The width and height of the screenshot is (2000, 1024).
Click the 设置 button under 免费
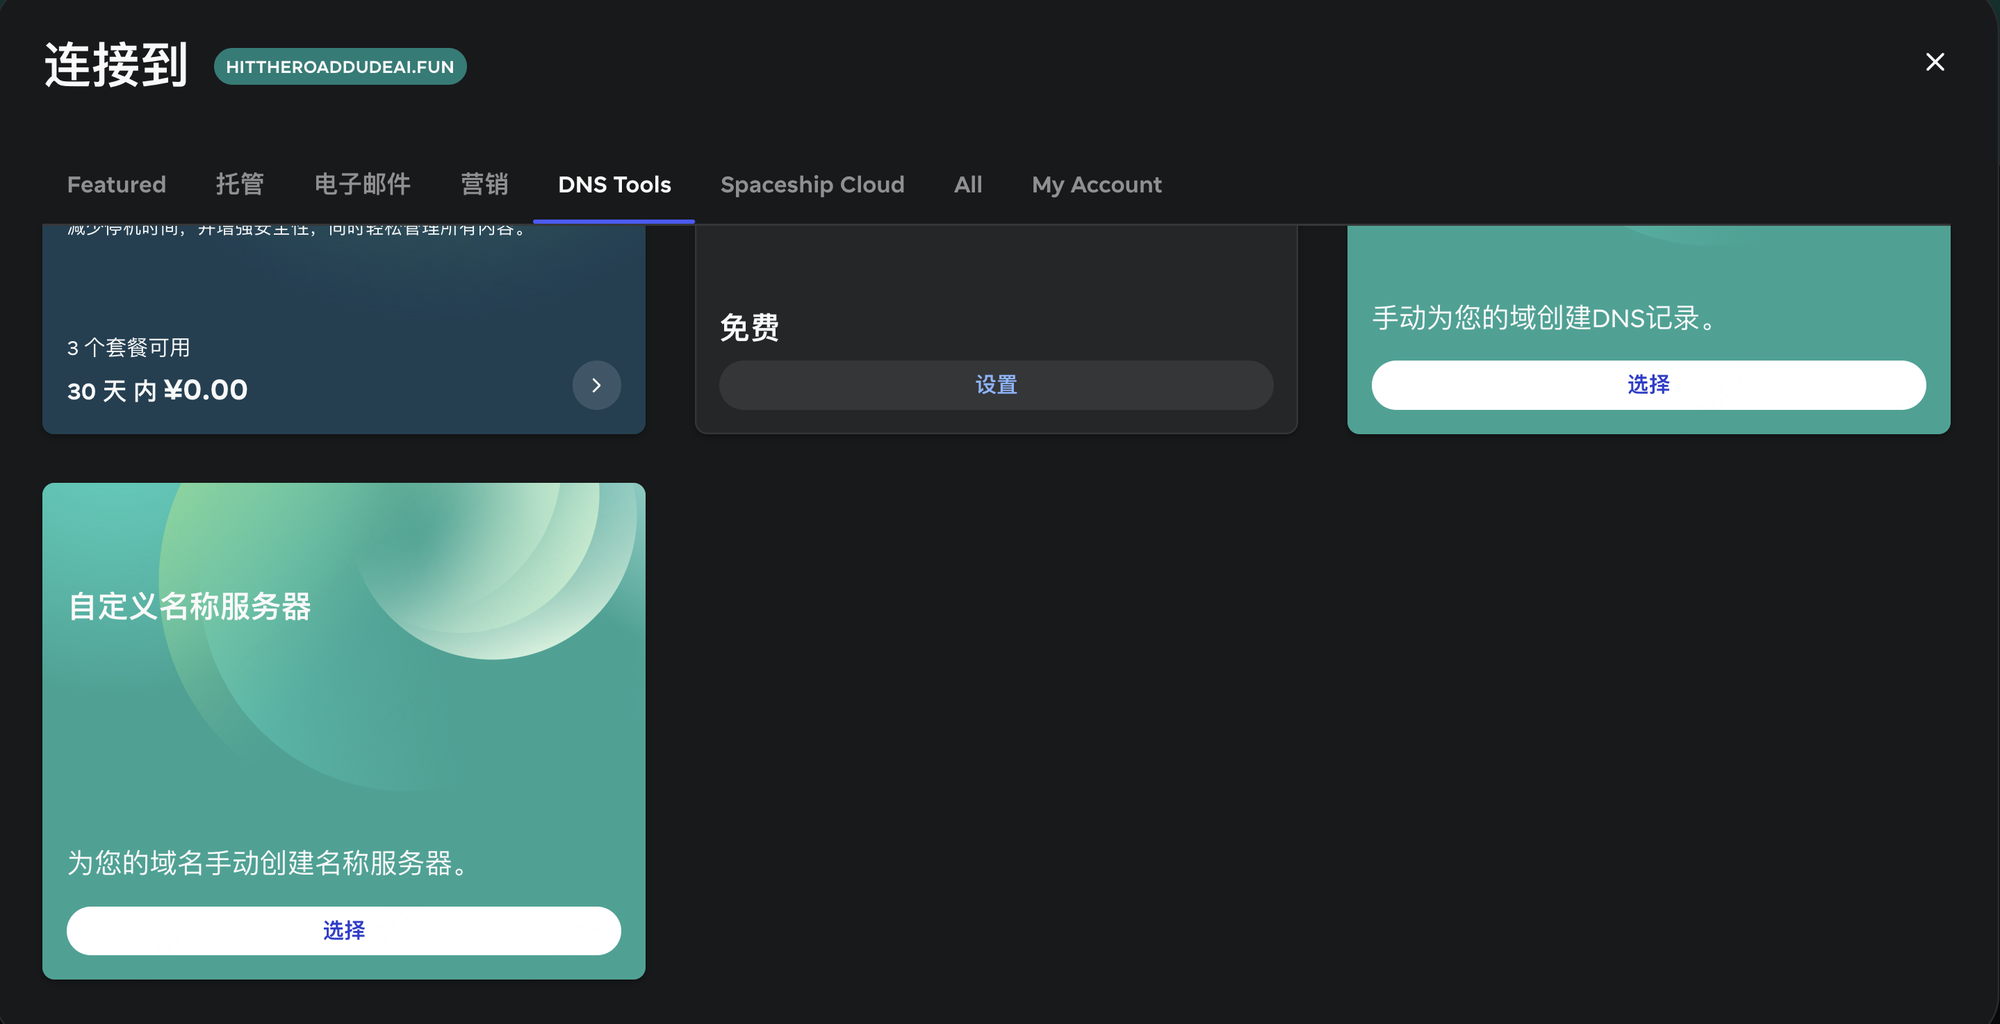pyautogui.click(x=996, y=385)
